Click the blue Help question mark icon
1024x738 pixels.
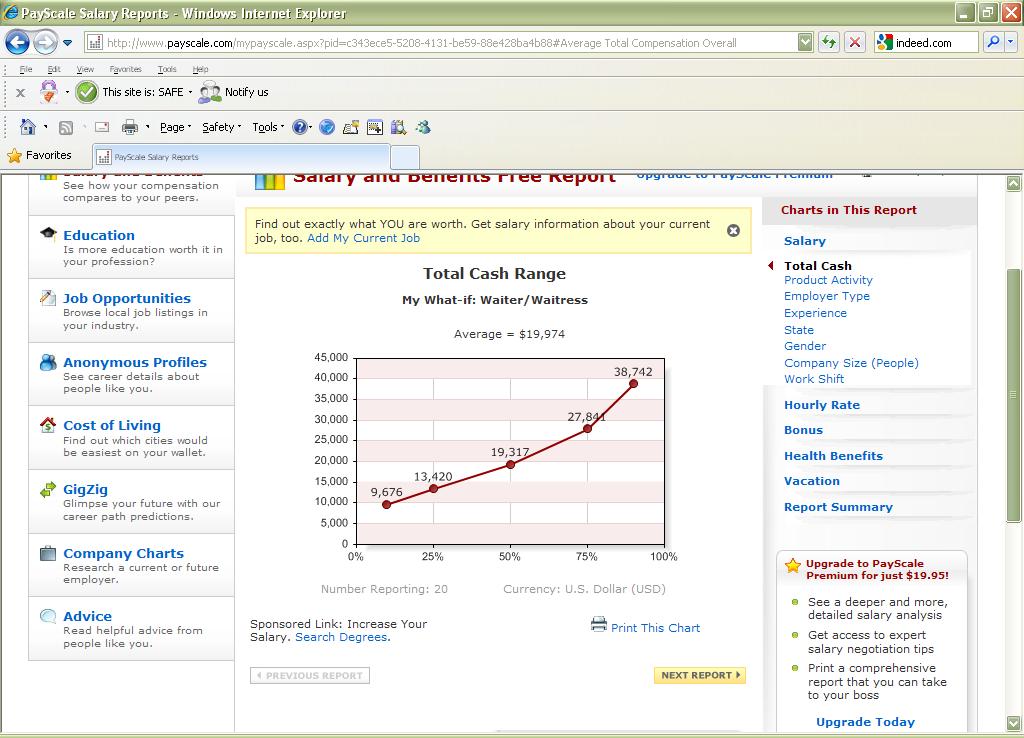(x=300, y=127)
